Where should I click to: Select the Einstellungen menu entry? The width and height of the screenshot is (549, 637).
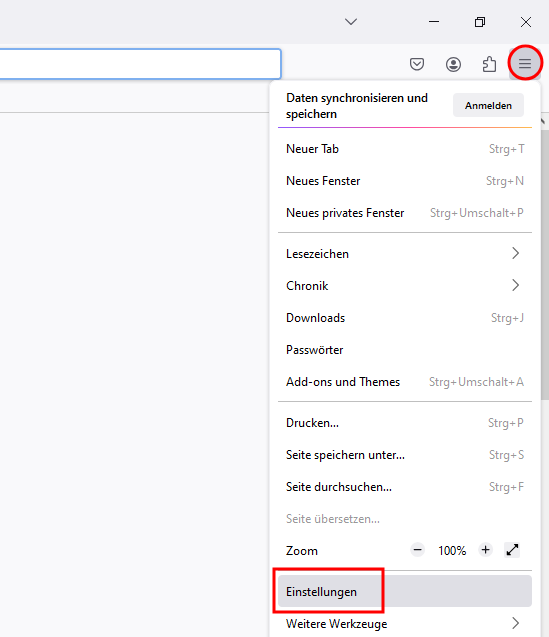[405, 592]
